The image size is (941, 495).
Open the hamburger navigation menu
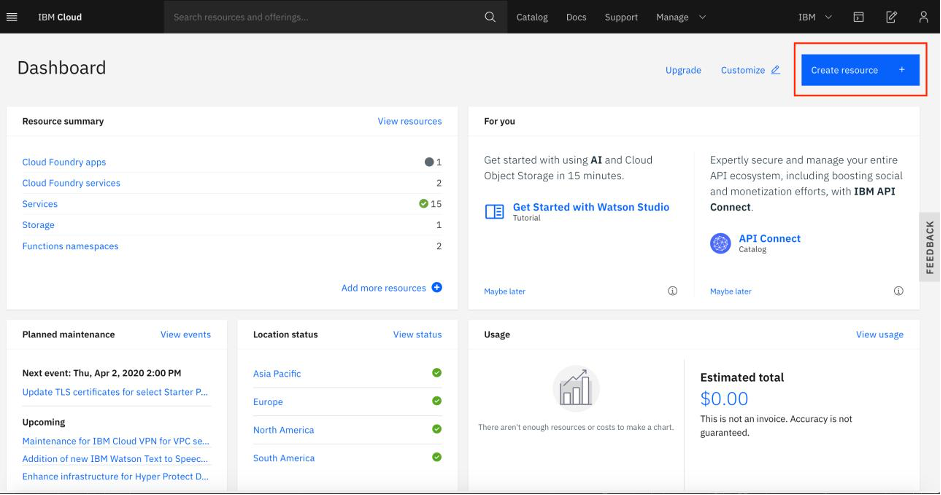pyautogui.click(x=11, y=17)
